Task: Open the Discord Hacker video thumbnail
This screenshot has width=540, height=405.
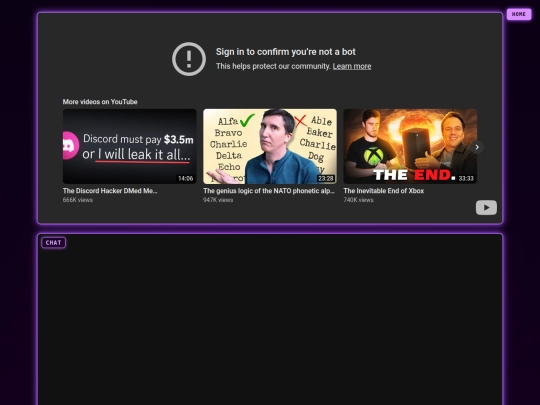Action: pyautogui.click(x=129, y=146)
